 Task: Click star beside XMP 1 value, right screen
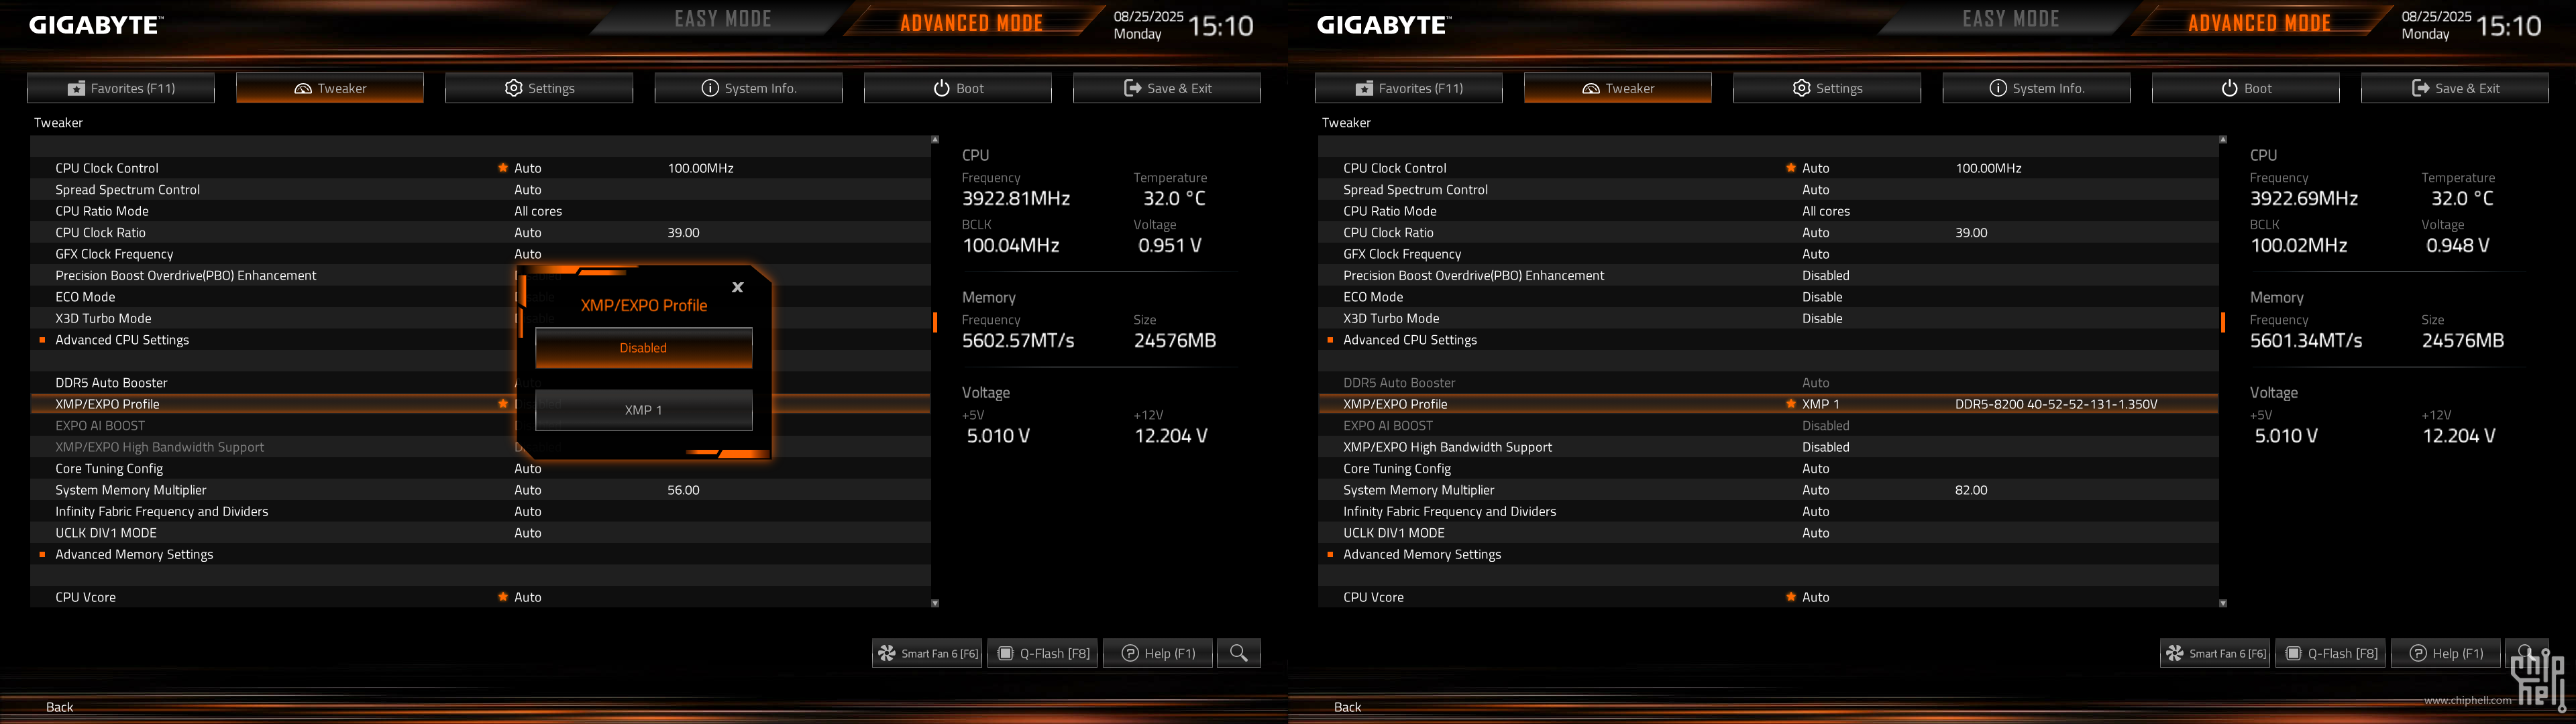[1791, 404]
